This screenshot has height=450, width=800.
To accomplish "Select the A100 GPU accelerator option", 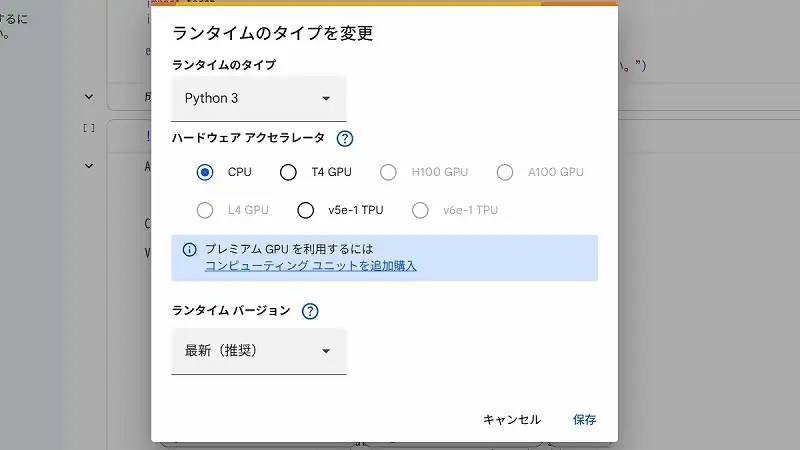I will [505, 172].
